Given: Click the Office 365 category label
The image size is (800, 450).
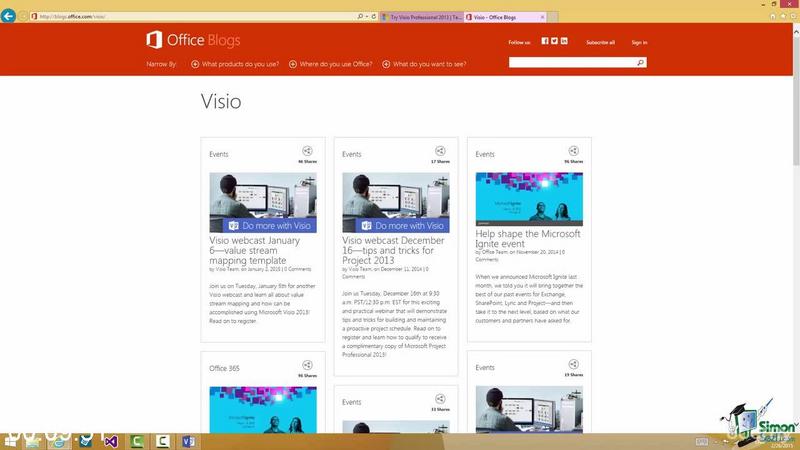Looking at the screenshot, I should tap(224, 368).
